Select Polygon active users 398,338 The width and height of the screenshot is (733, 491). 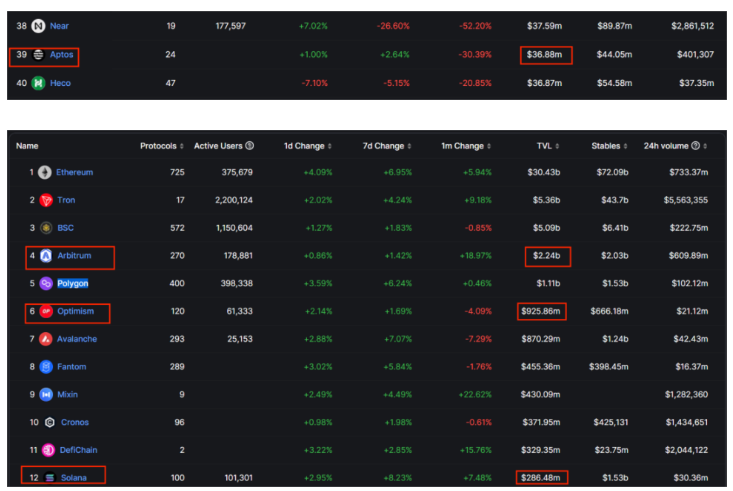click(x=237, y=283)
